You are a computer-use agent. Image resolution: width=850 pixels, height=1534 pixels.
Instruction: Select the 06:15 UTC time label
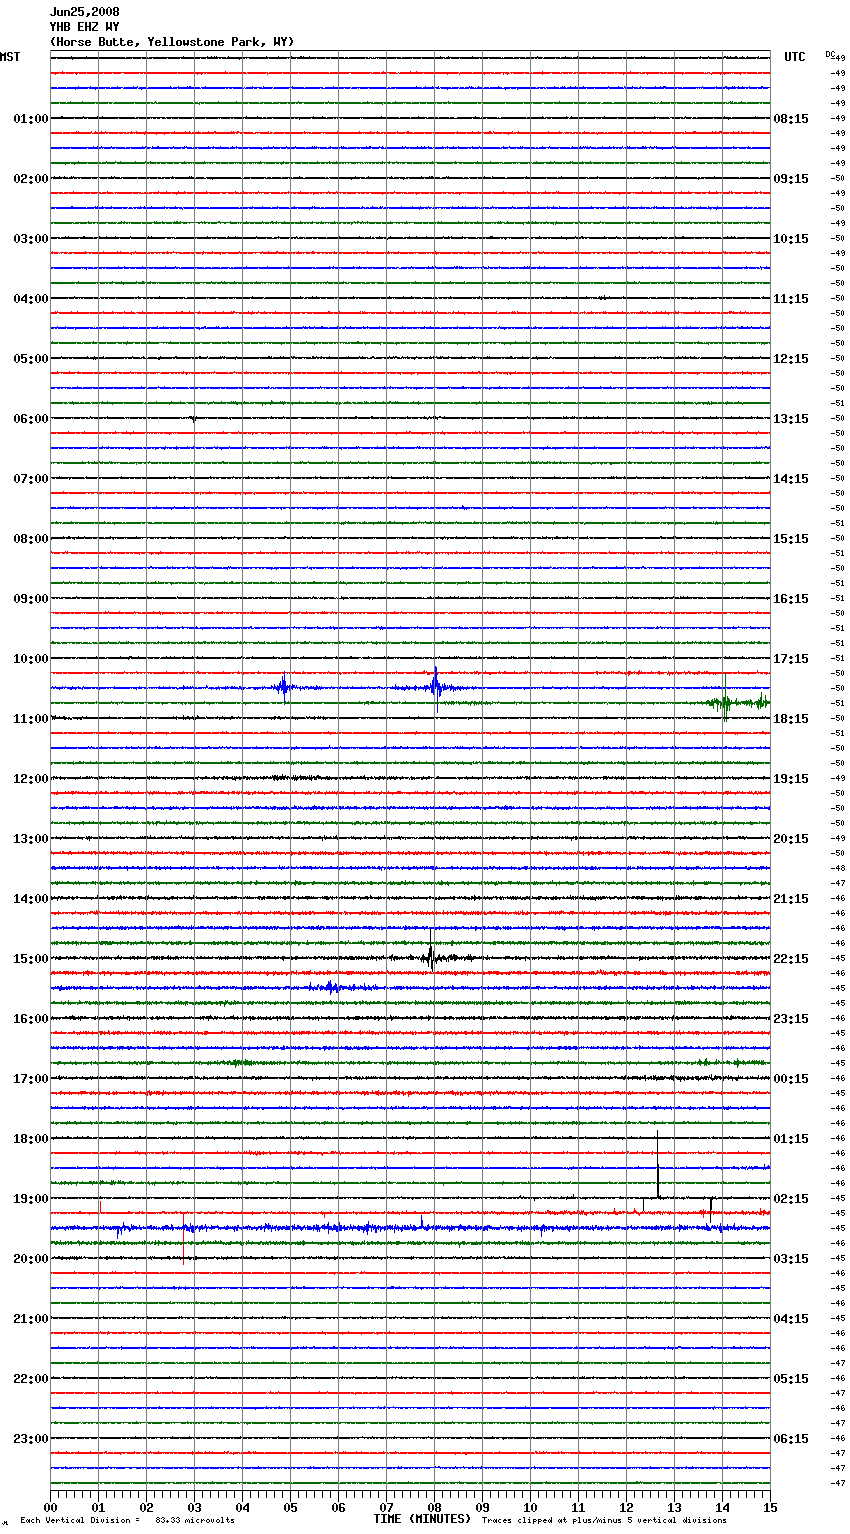(x=791, y=1439)
